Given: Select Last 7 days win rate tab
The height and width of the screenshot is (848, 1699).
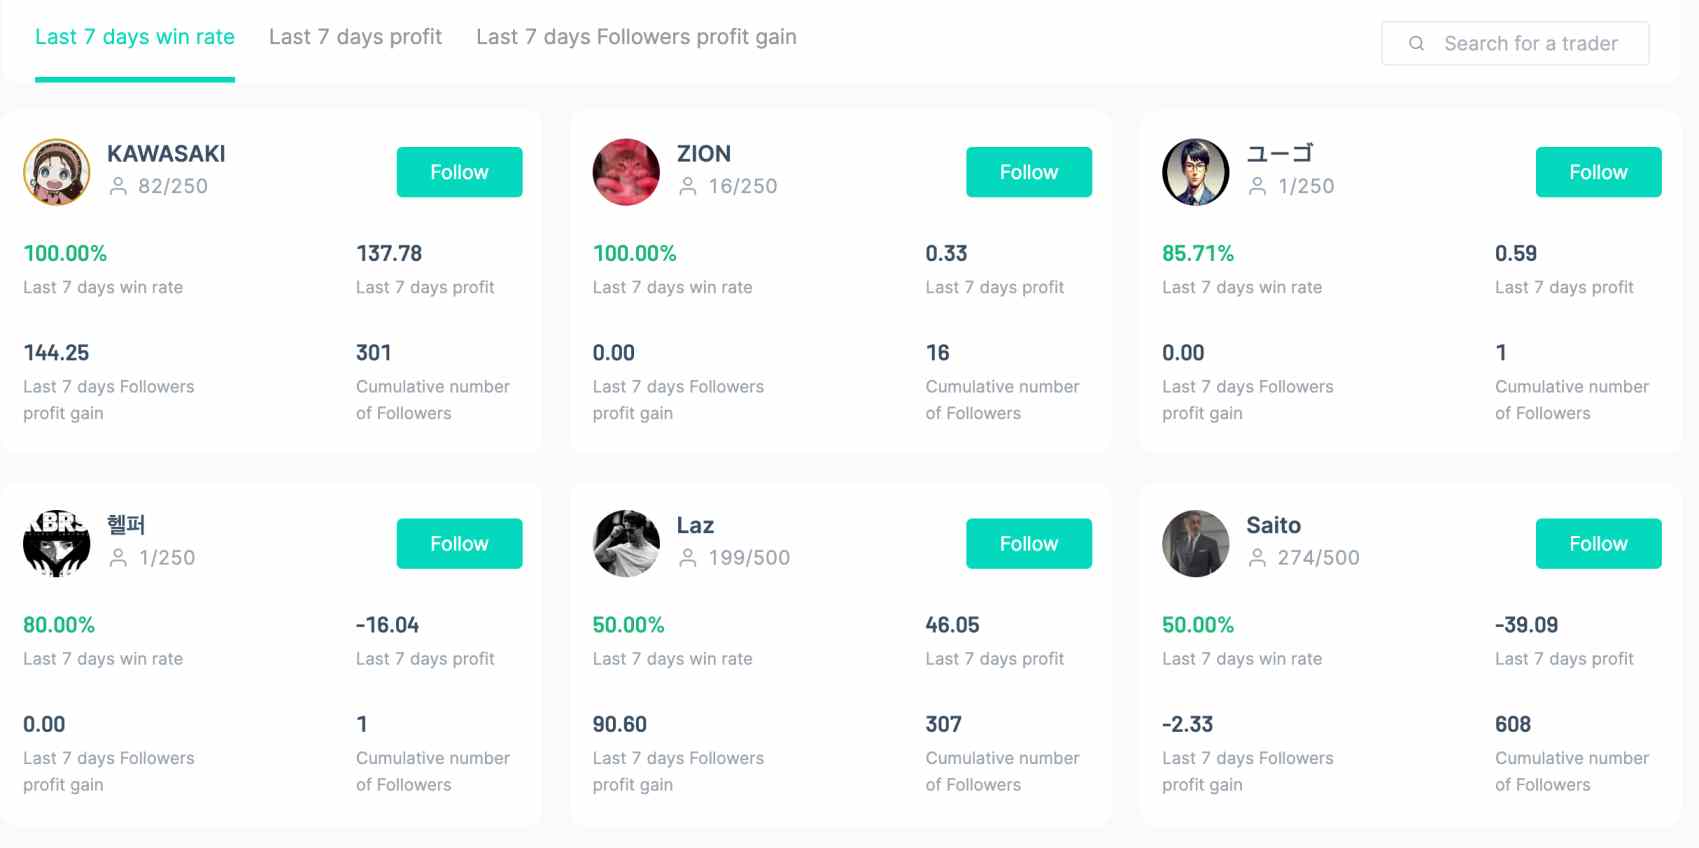Looking at the screenshot, I should coord(135,37).
